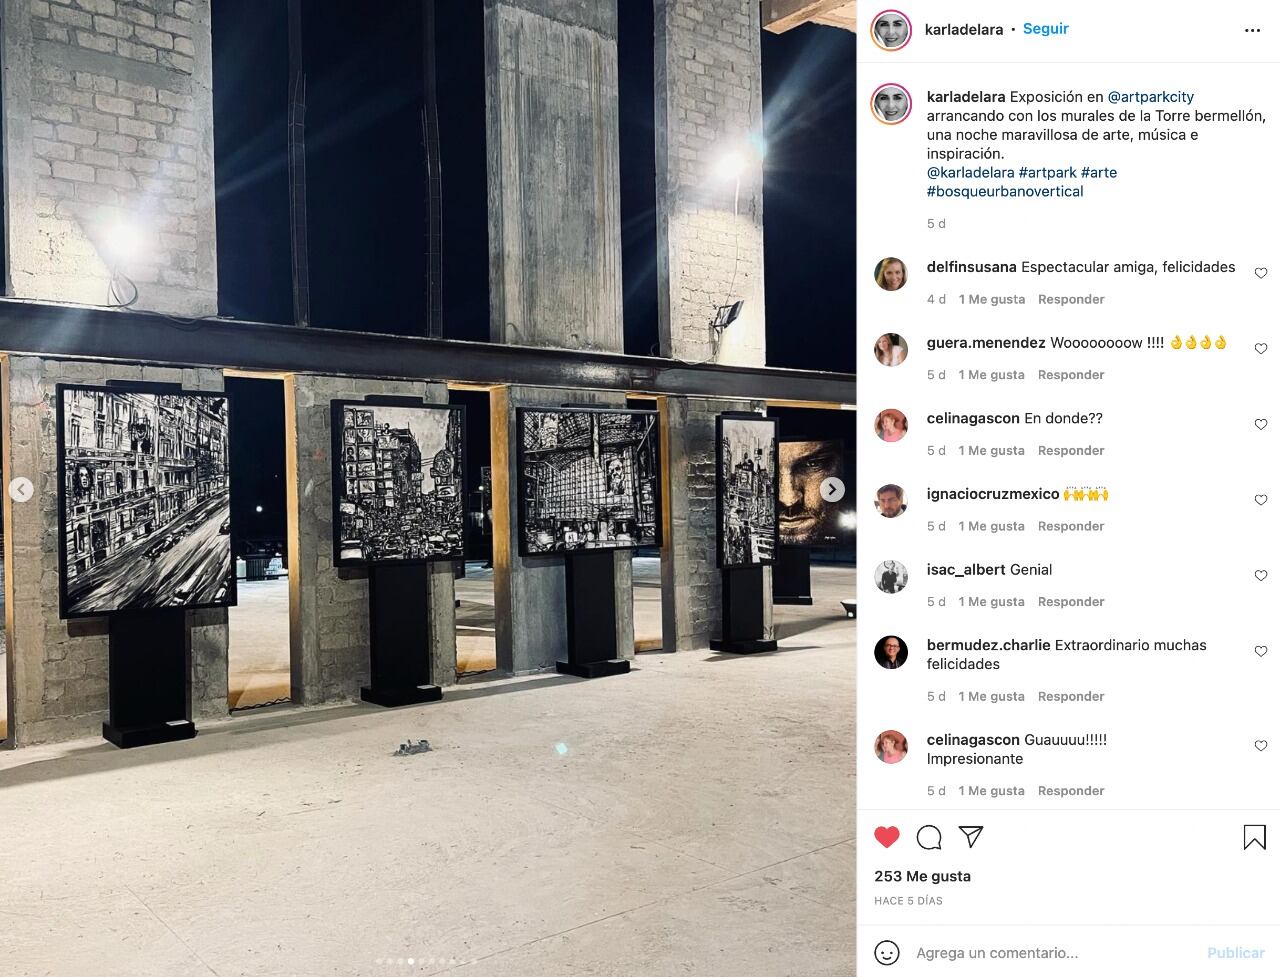This screenshot has width=1280, height=977.
Task: Go to the next photo with the right arrow
Action: pyautogui.click(x=832, y=489)
